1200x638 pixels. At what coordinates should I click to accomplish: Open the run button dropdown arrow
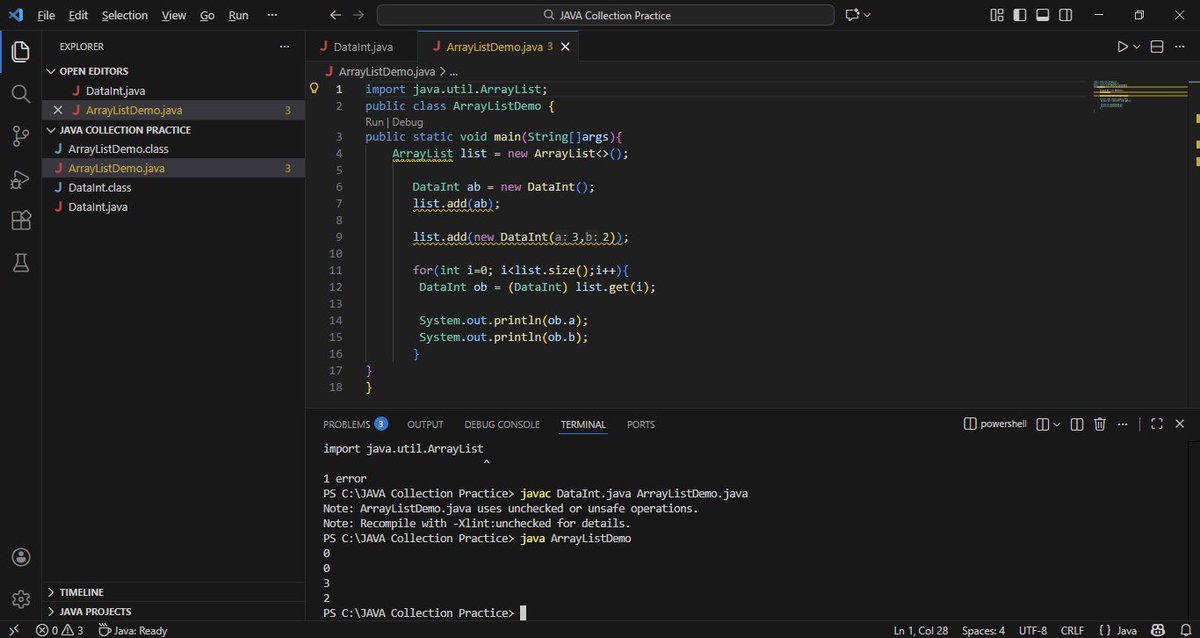coord(1137,47)
